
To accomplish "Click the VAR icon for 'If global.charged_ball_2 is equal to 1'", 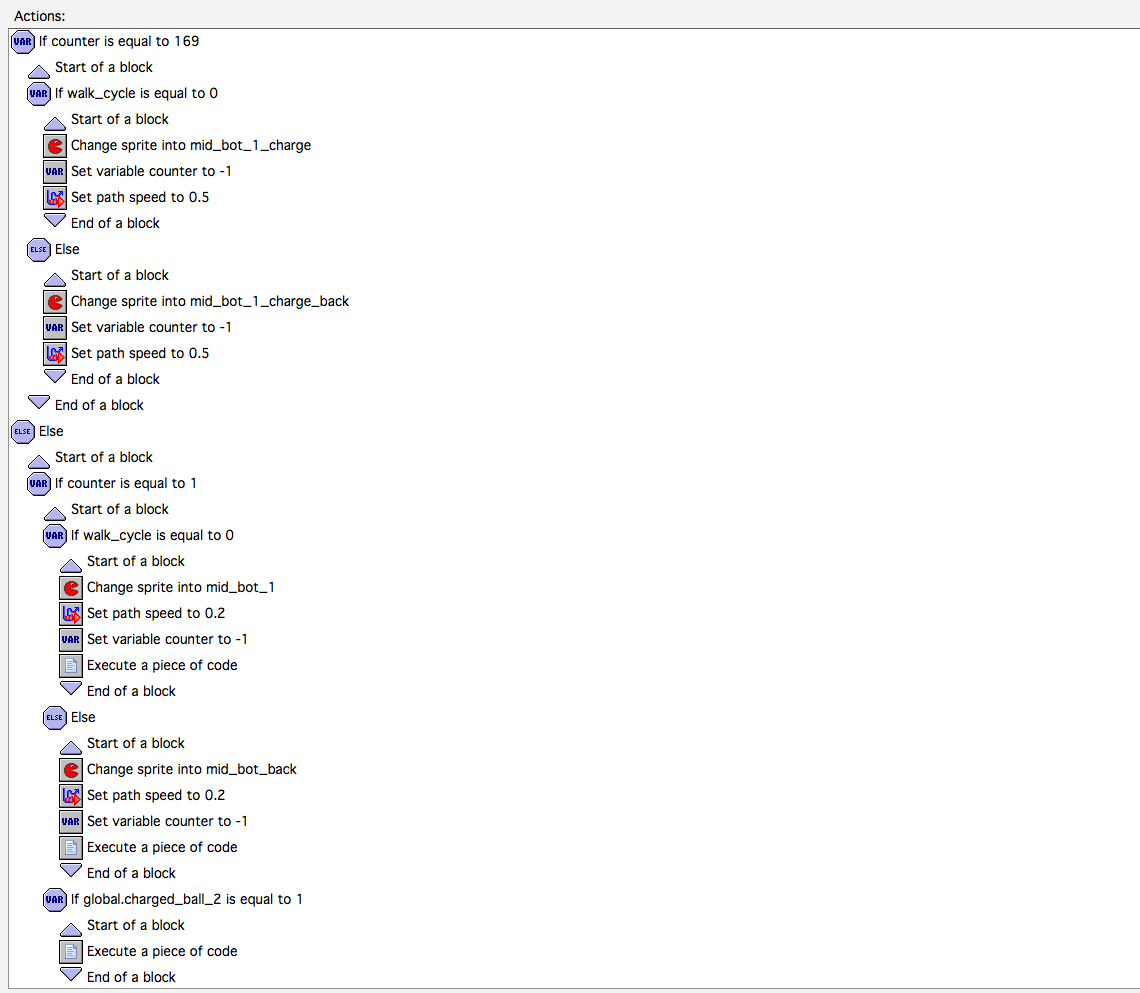I will [55, 899].
